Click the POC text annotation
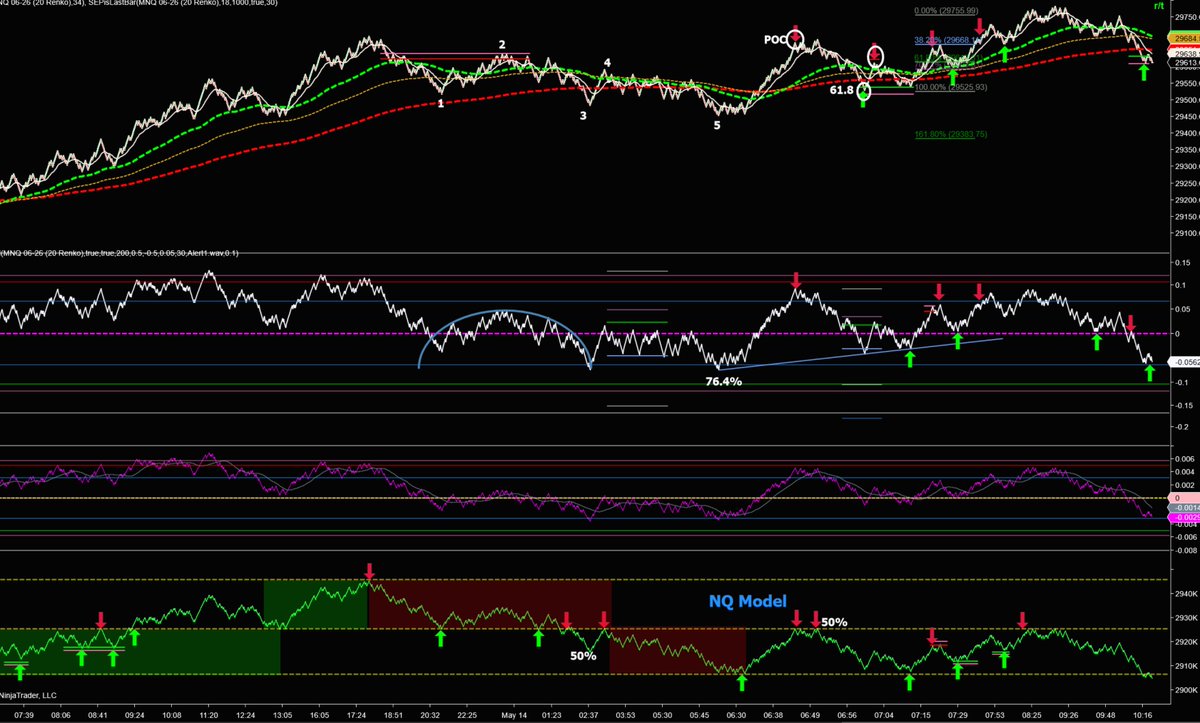 pos(773,38)
